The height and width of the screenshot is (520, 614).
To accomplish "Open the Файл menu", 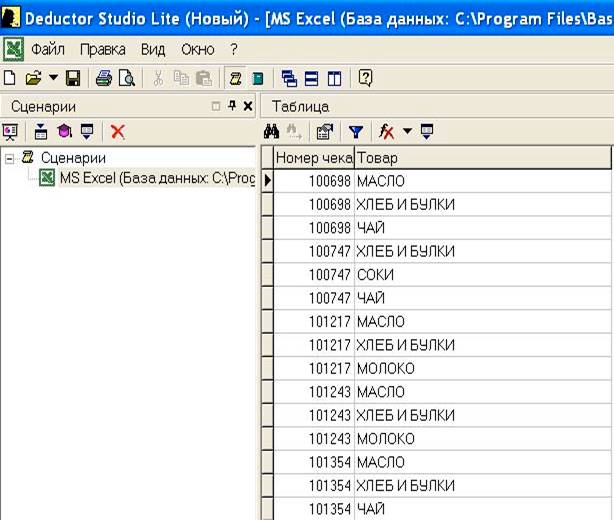I will point(48,50).
